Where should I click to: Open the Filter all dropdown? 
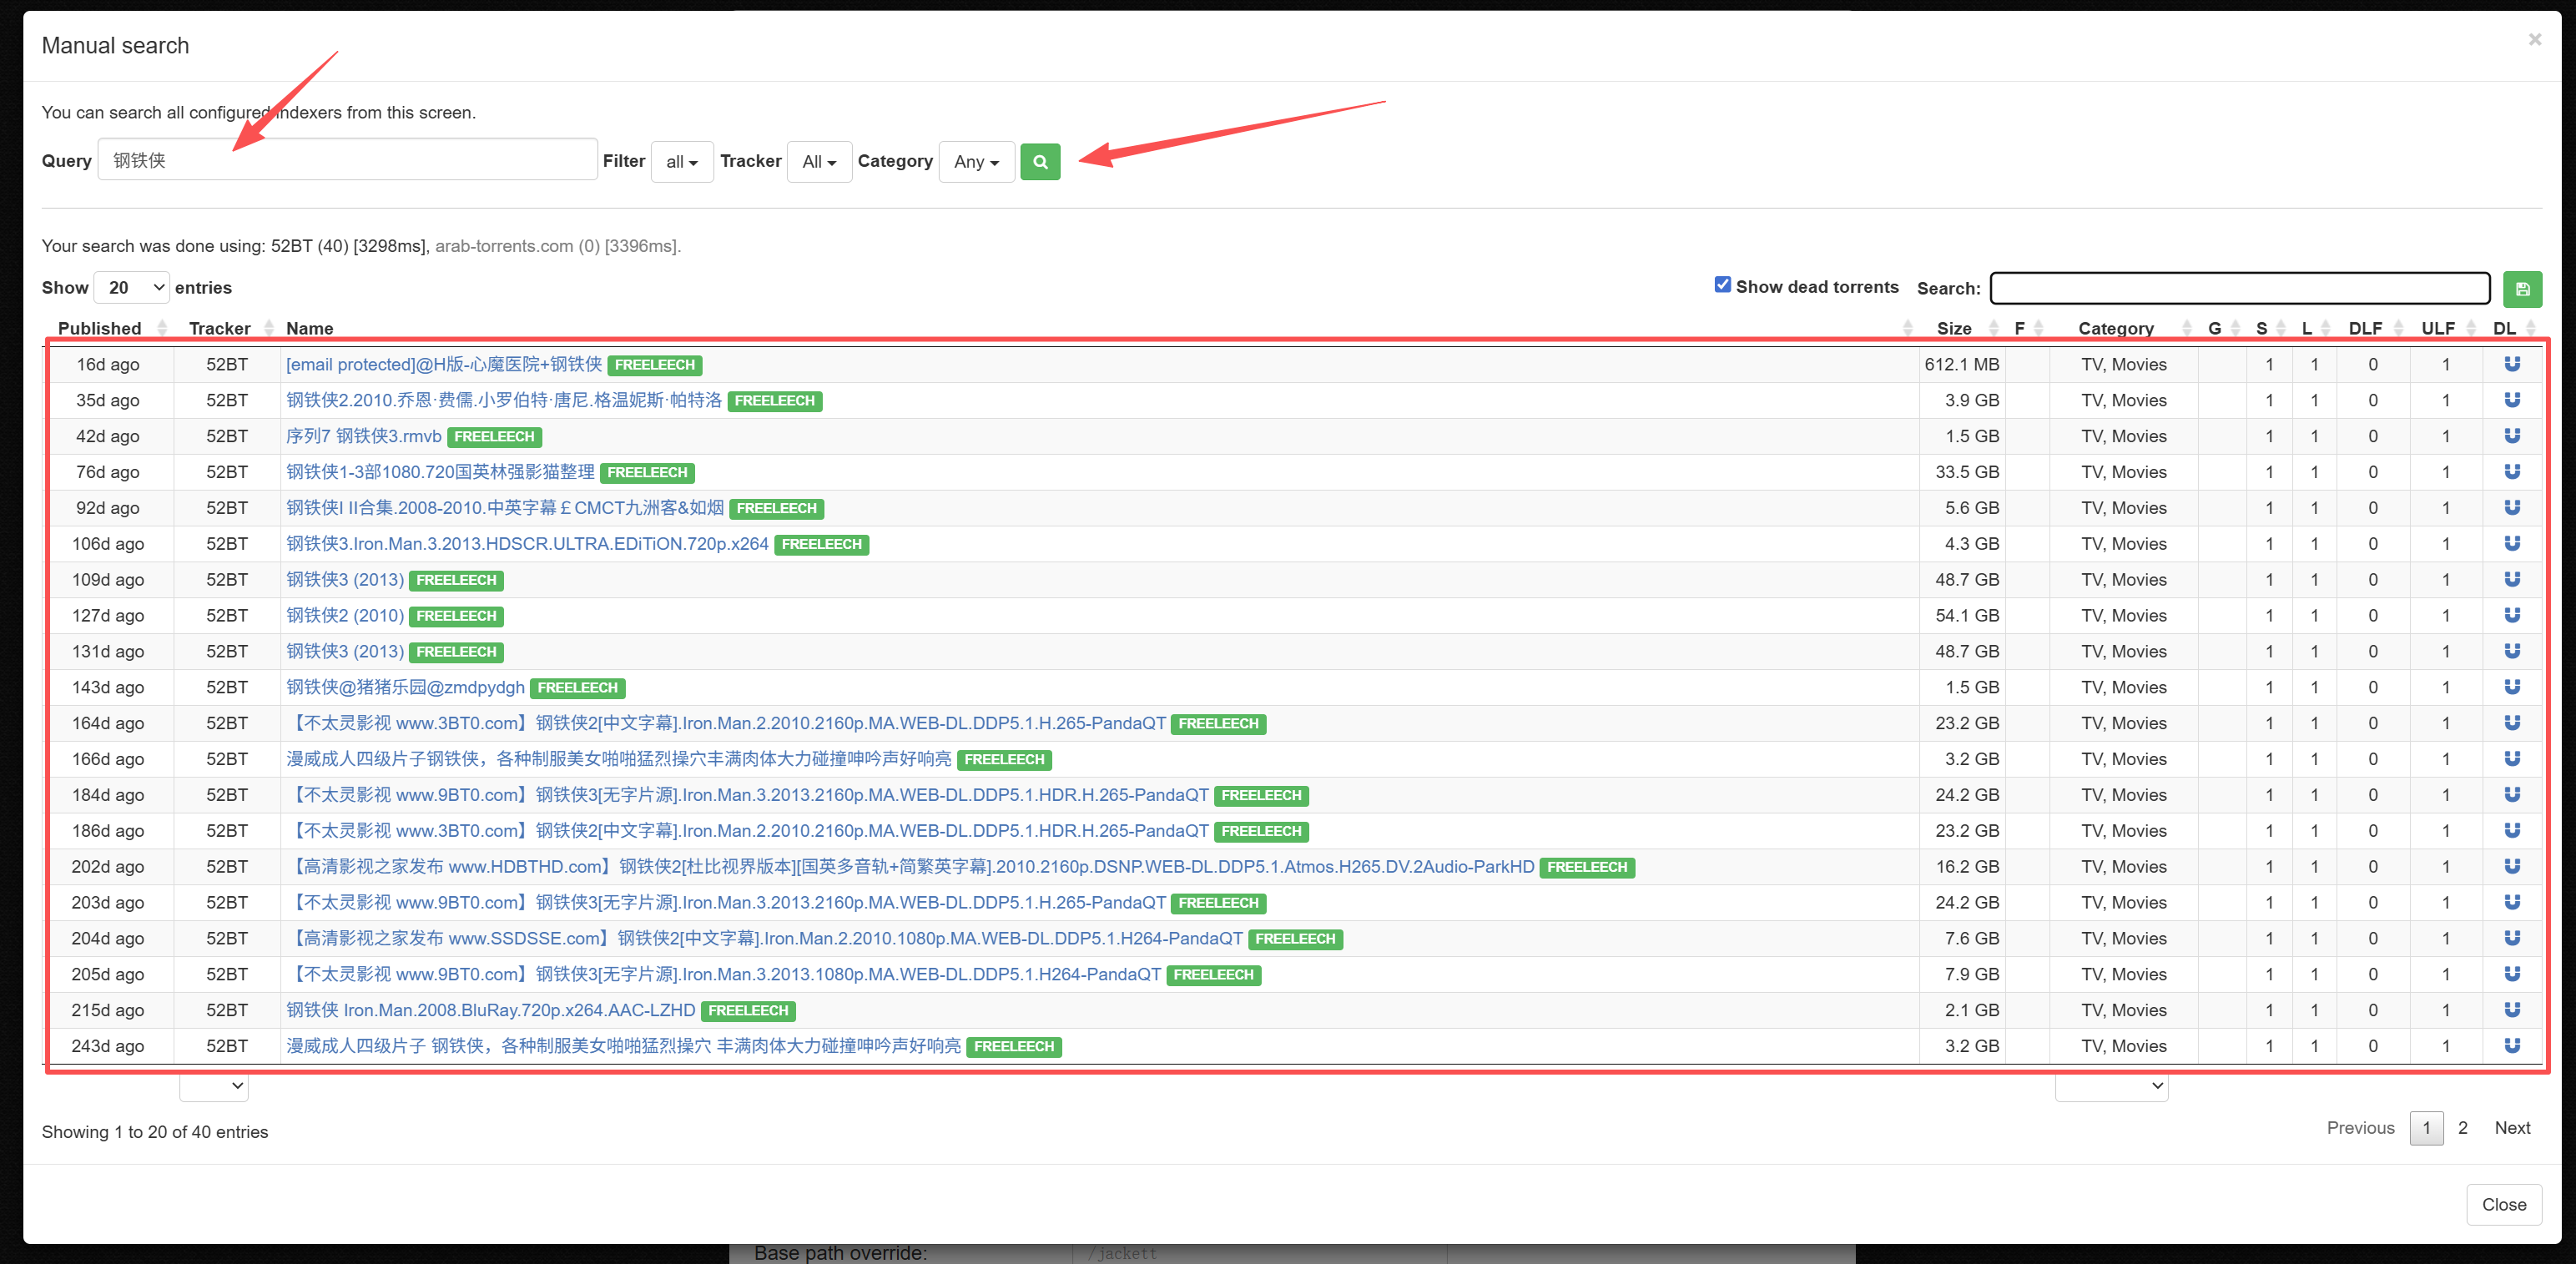pyautogui.click(x=682, y=162)
